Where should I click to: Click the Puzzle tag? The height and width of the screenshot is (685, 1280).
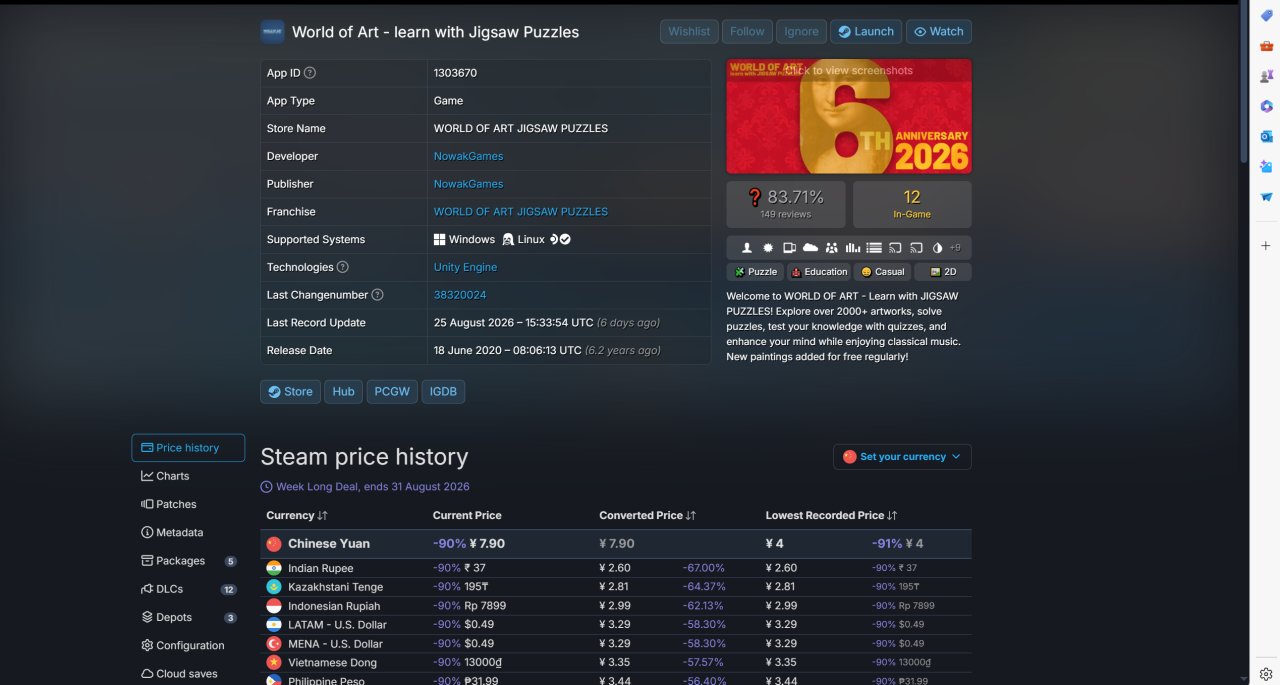pos(755,272)
